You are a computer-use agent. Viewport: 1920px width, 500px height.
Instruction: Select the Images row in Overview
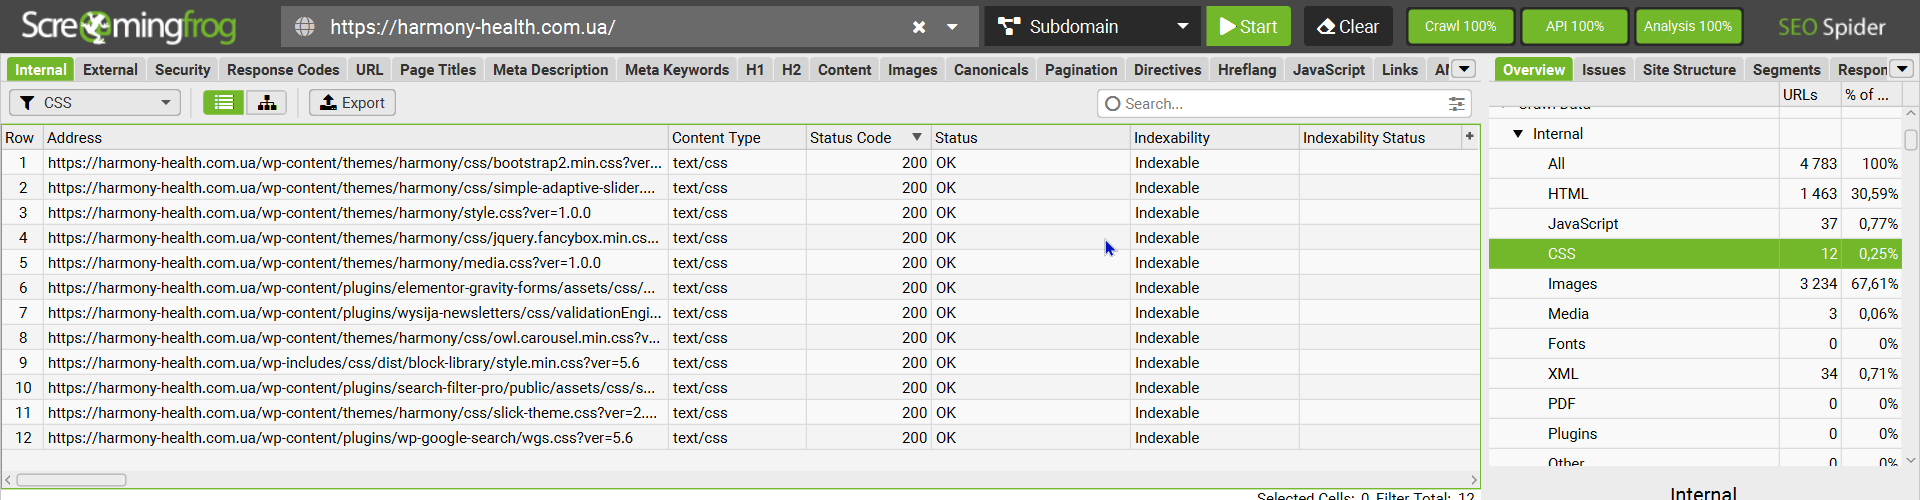(x=1572, y=284)
